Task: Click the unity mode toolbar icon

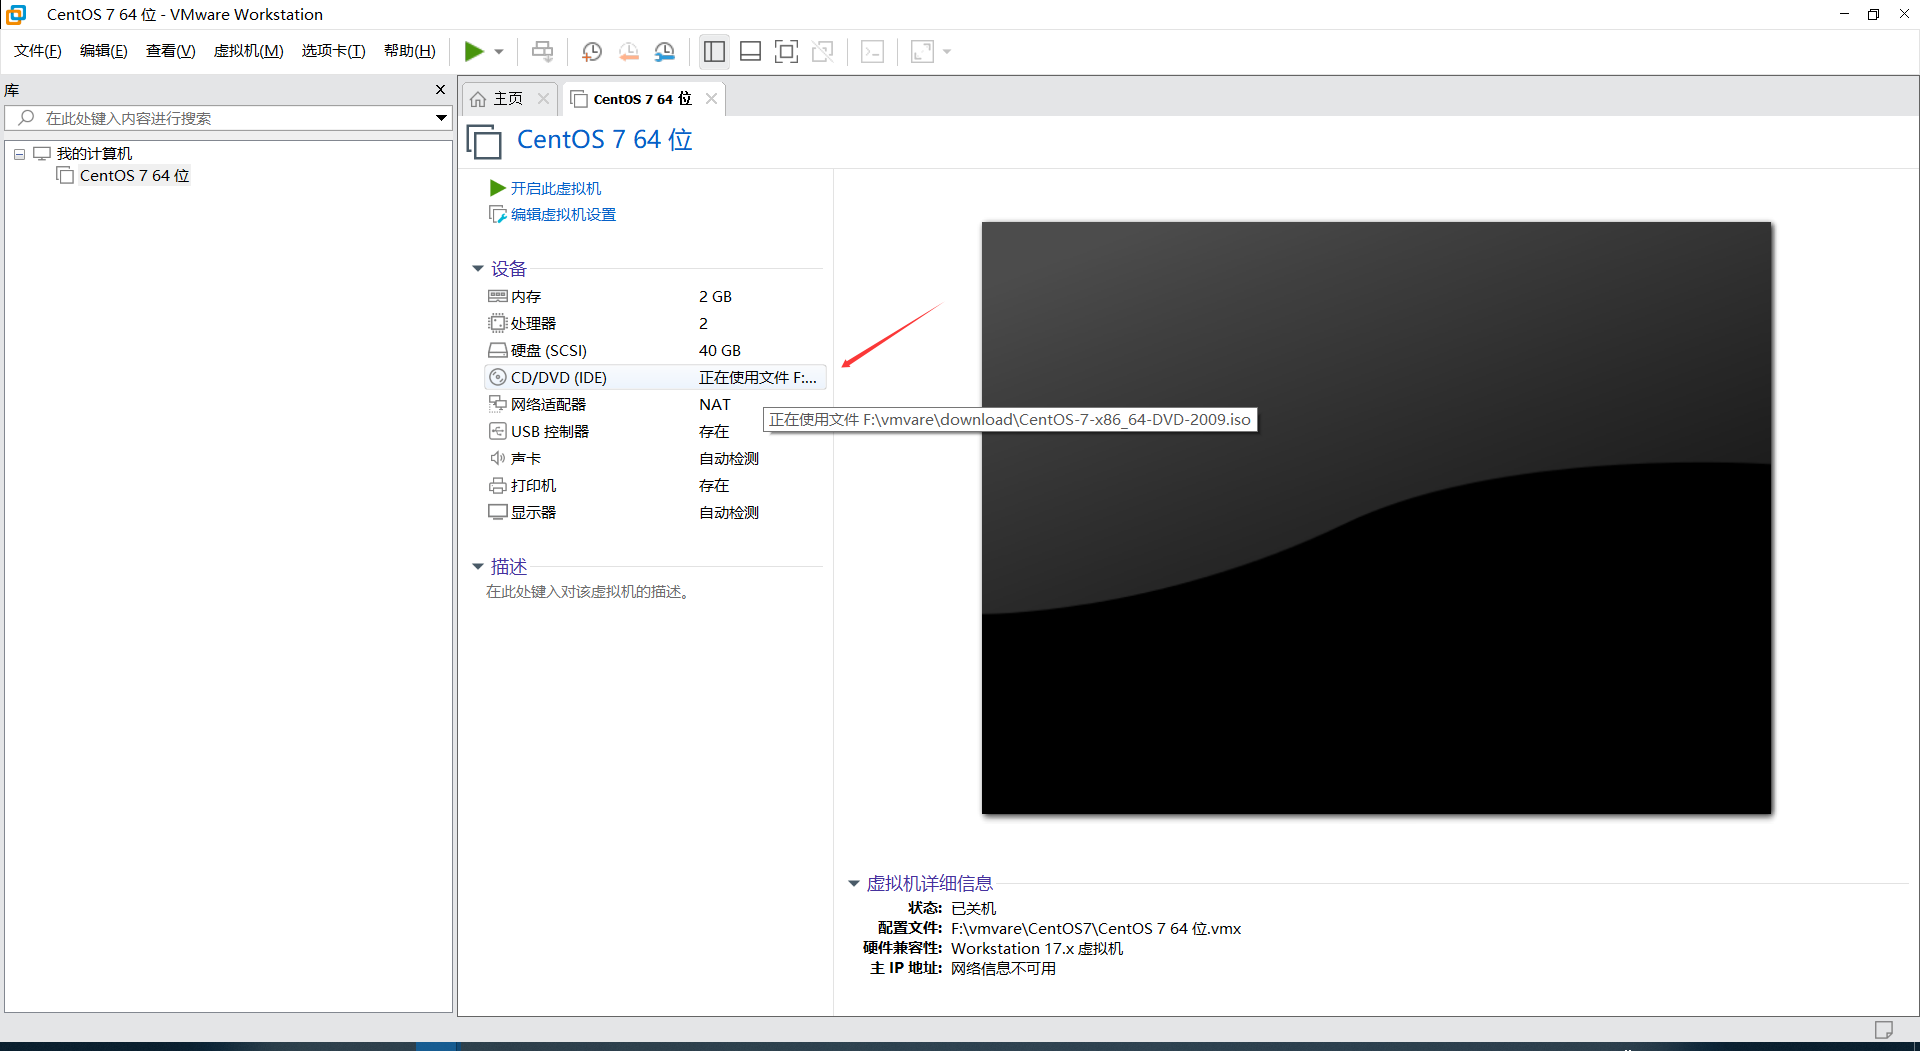Action: pos(823,51)
